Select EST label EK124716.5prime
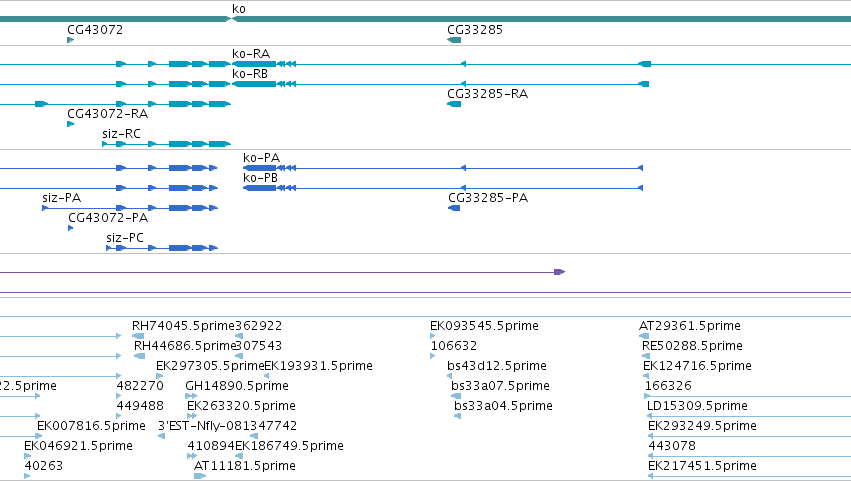This screenshot has height=481, width=851. coord(697,366)
